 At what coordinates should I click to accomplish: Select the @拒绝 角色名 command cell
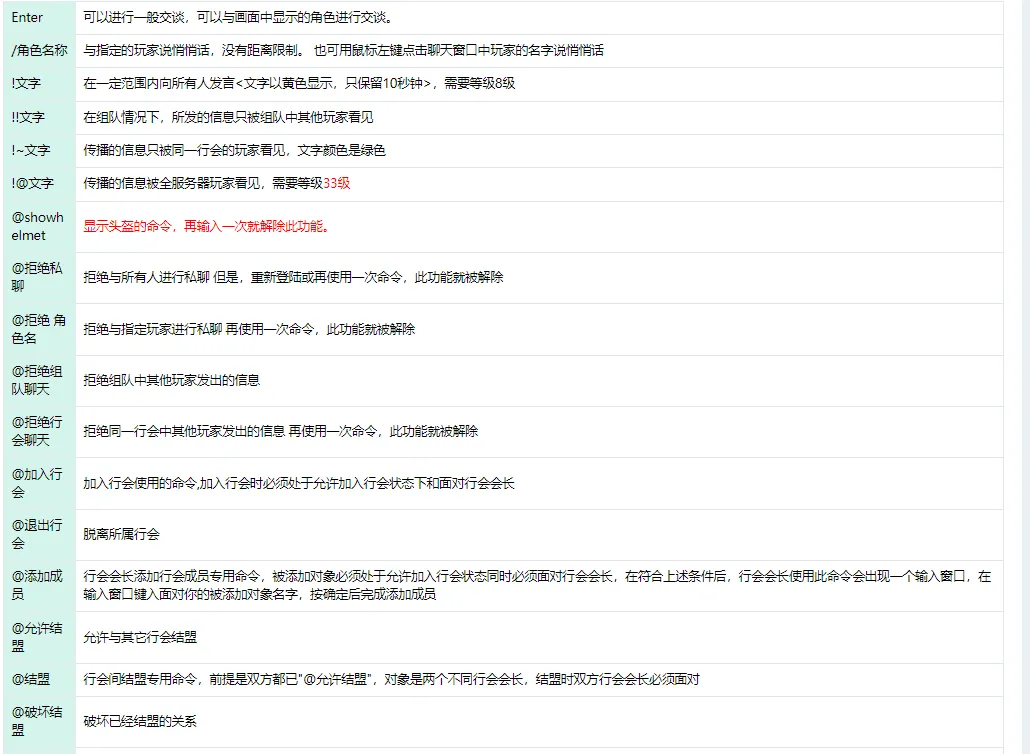coord(37,329)
